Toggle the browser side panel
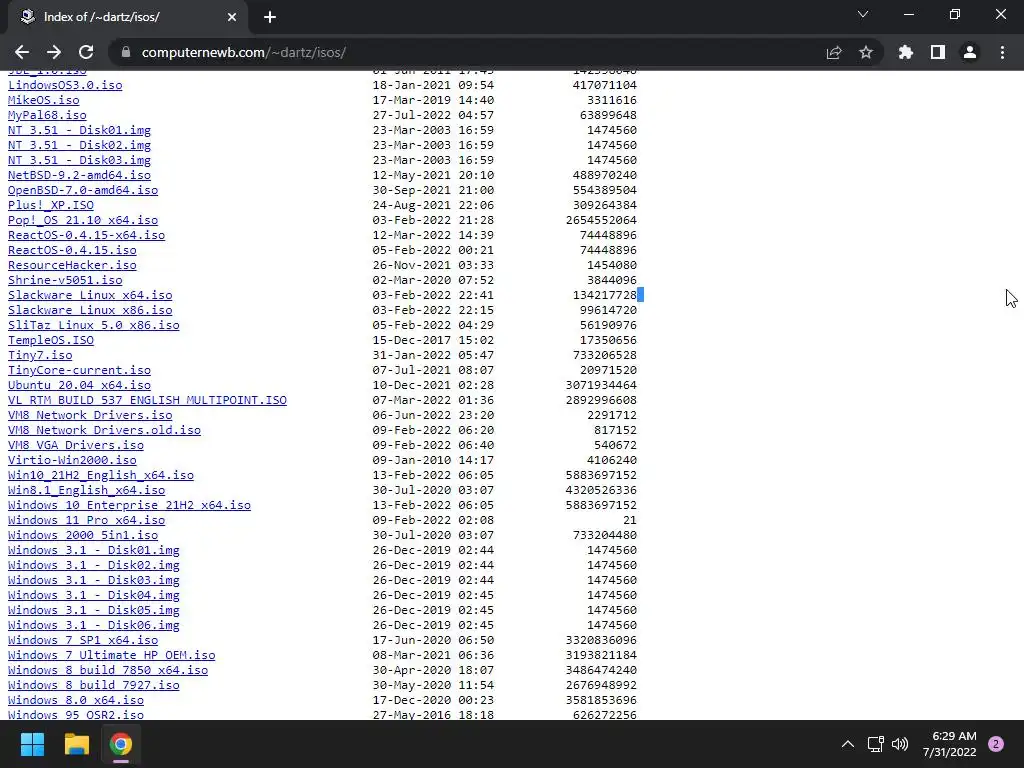Screen dimensions: 1024x768 point(938,52)
